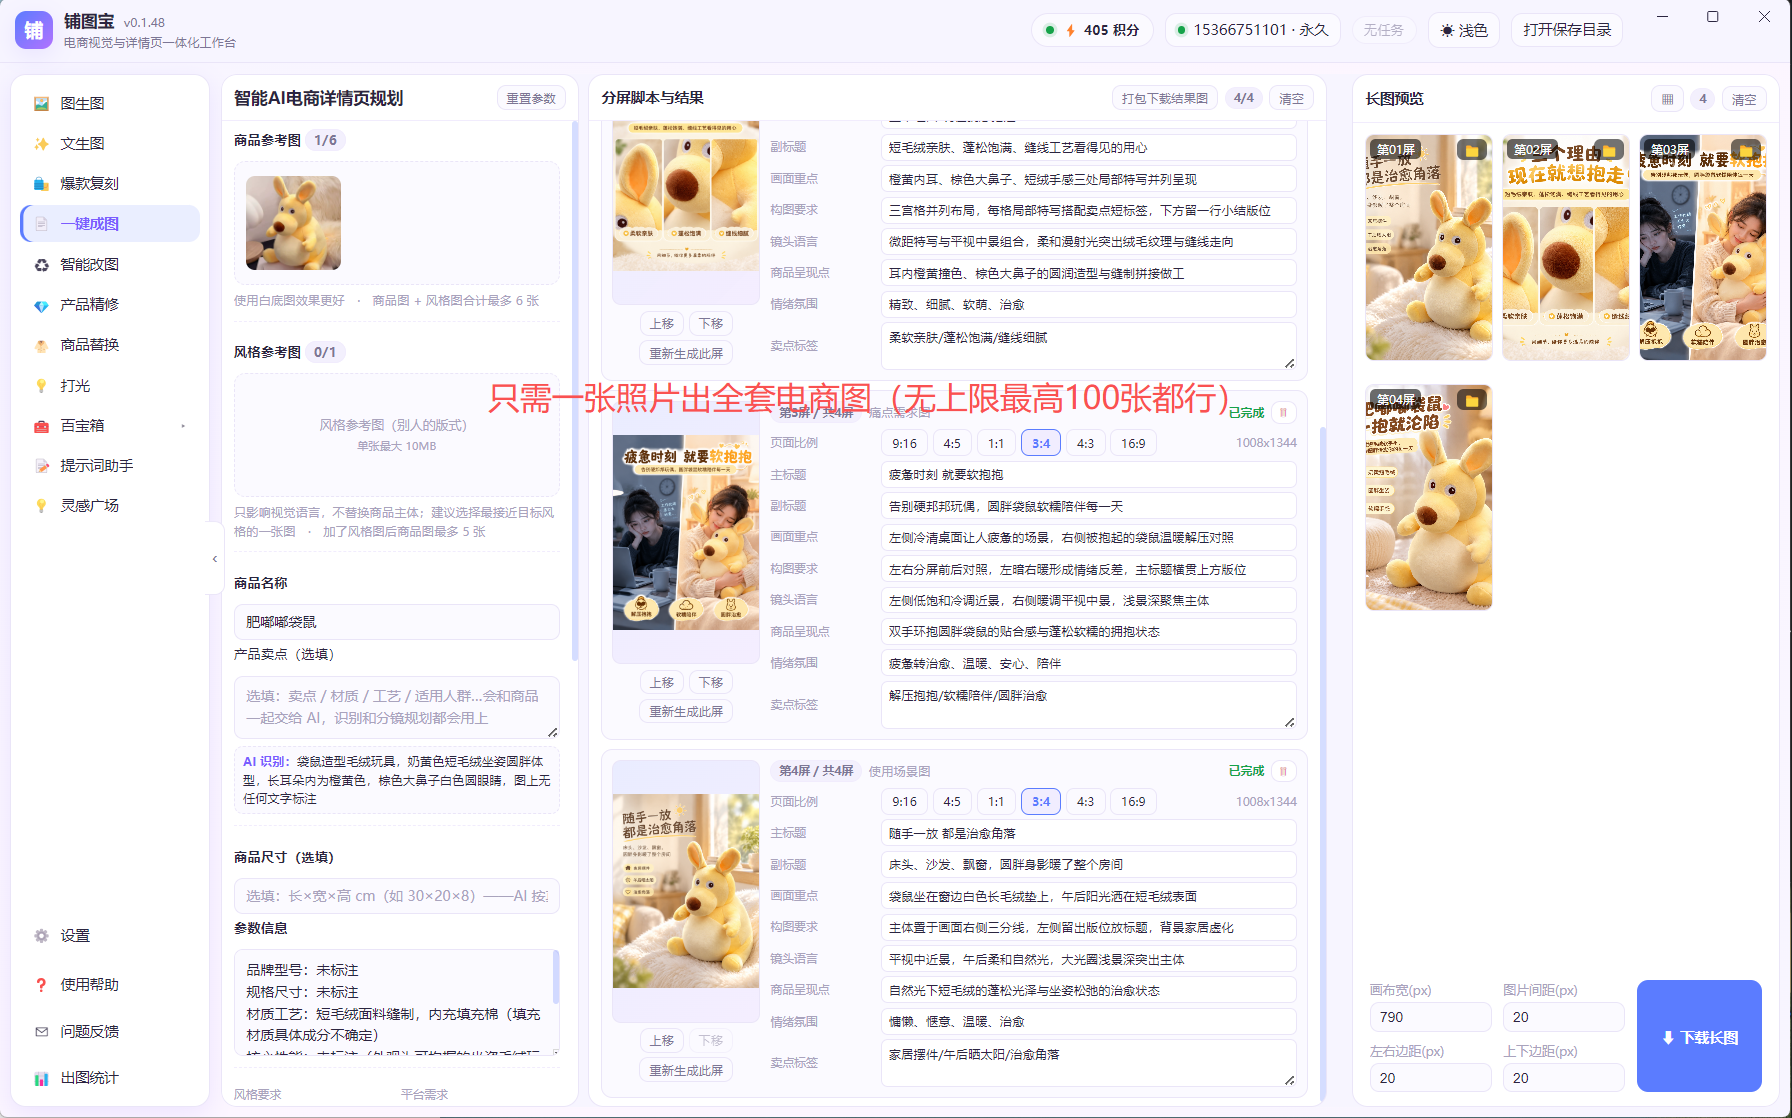Click the 画布宽(px) input field
The height and width of the screenshot is (1118, 1792).
pyautogui.click(x=1430, y=1017)
